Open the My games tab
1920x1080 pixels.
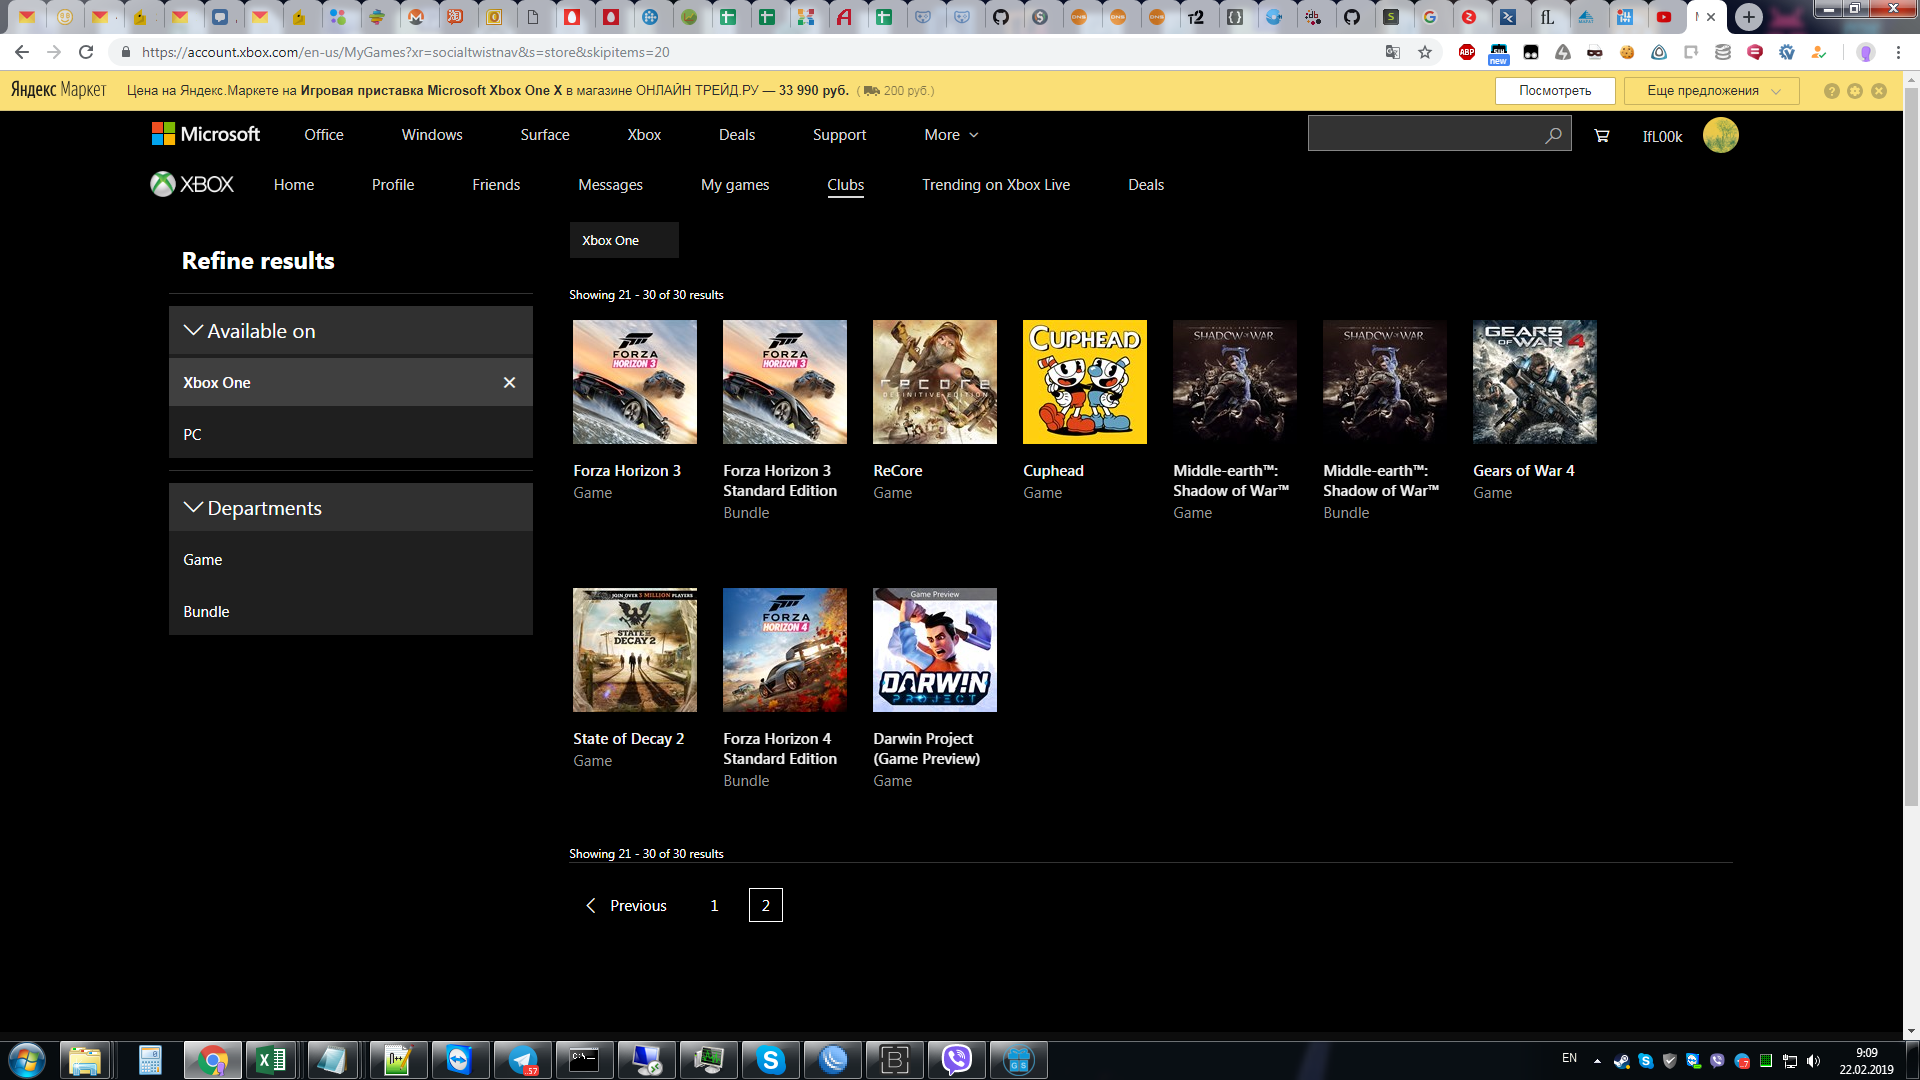[x=735, y=185]
